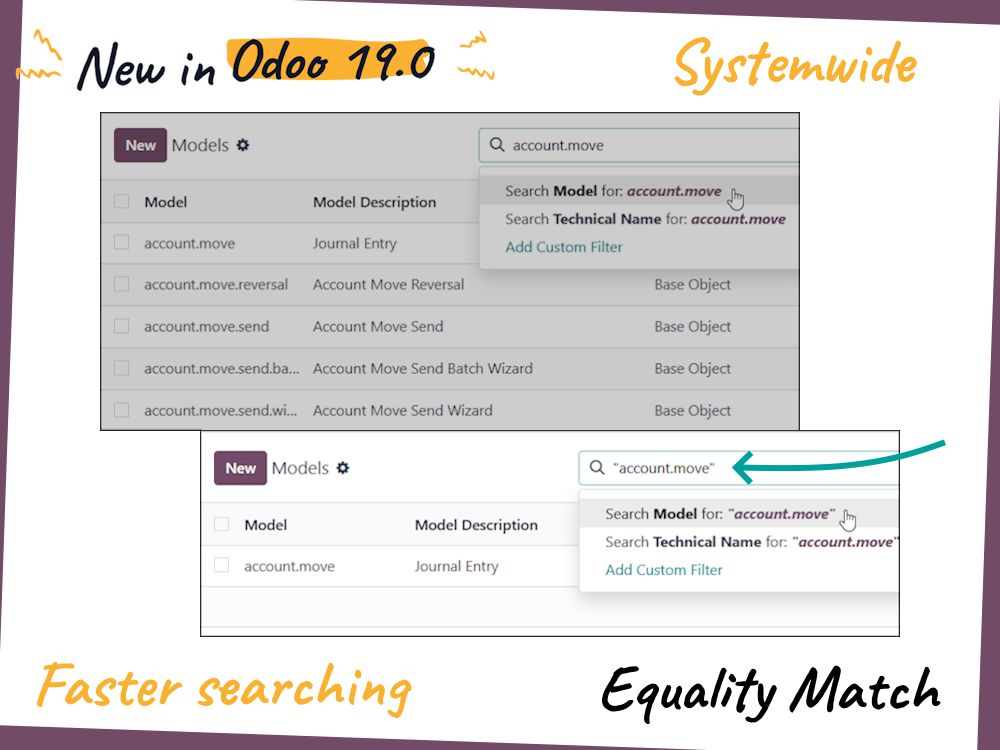Click Add Custom Filter in the upper dropdown
1000x750 pixels.
point(564,247)
